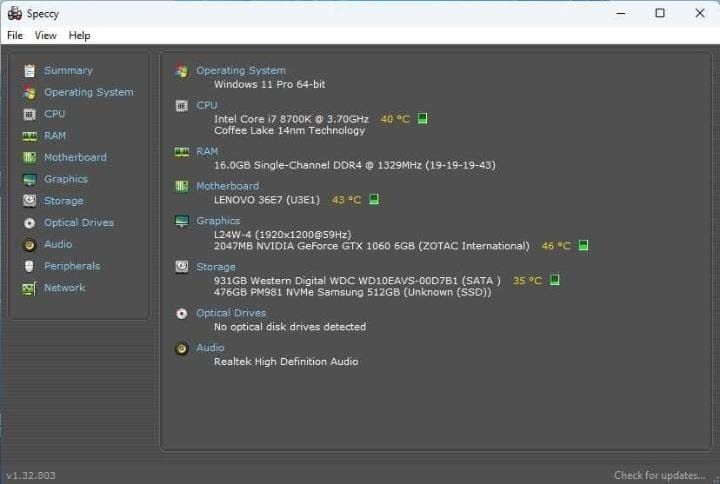Go to Operating System section in sidebar
The image size is (720, 484).
[x=89, y=92]
